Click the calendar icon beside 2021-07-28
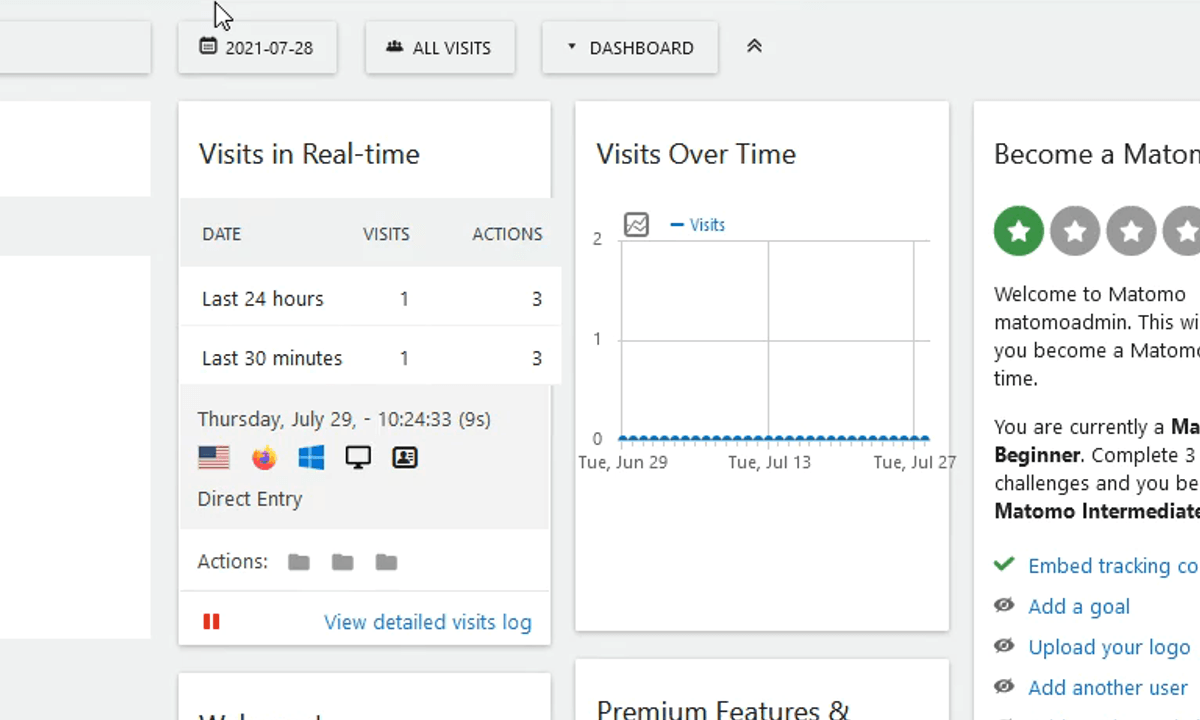 coord(208,46)
